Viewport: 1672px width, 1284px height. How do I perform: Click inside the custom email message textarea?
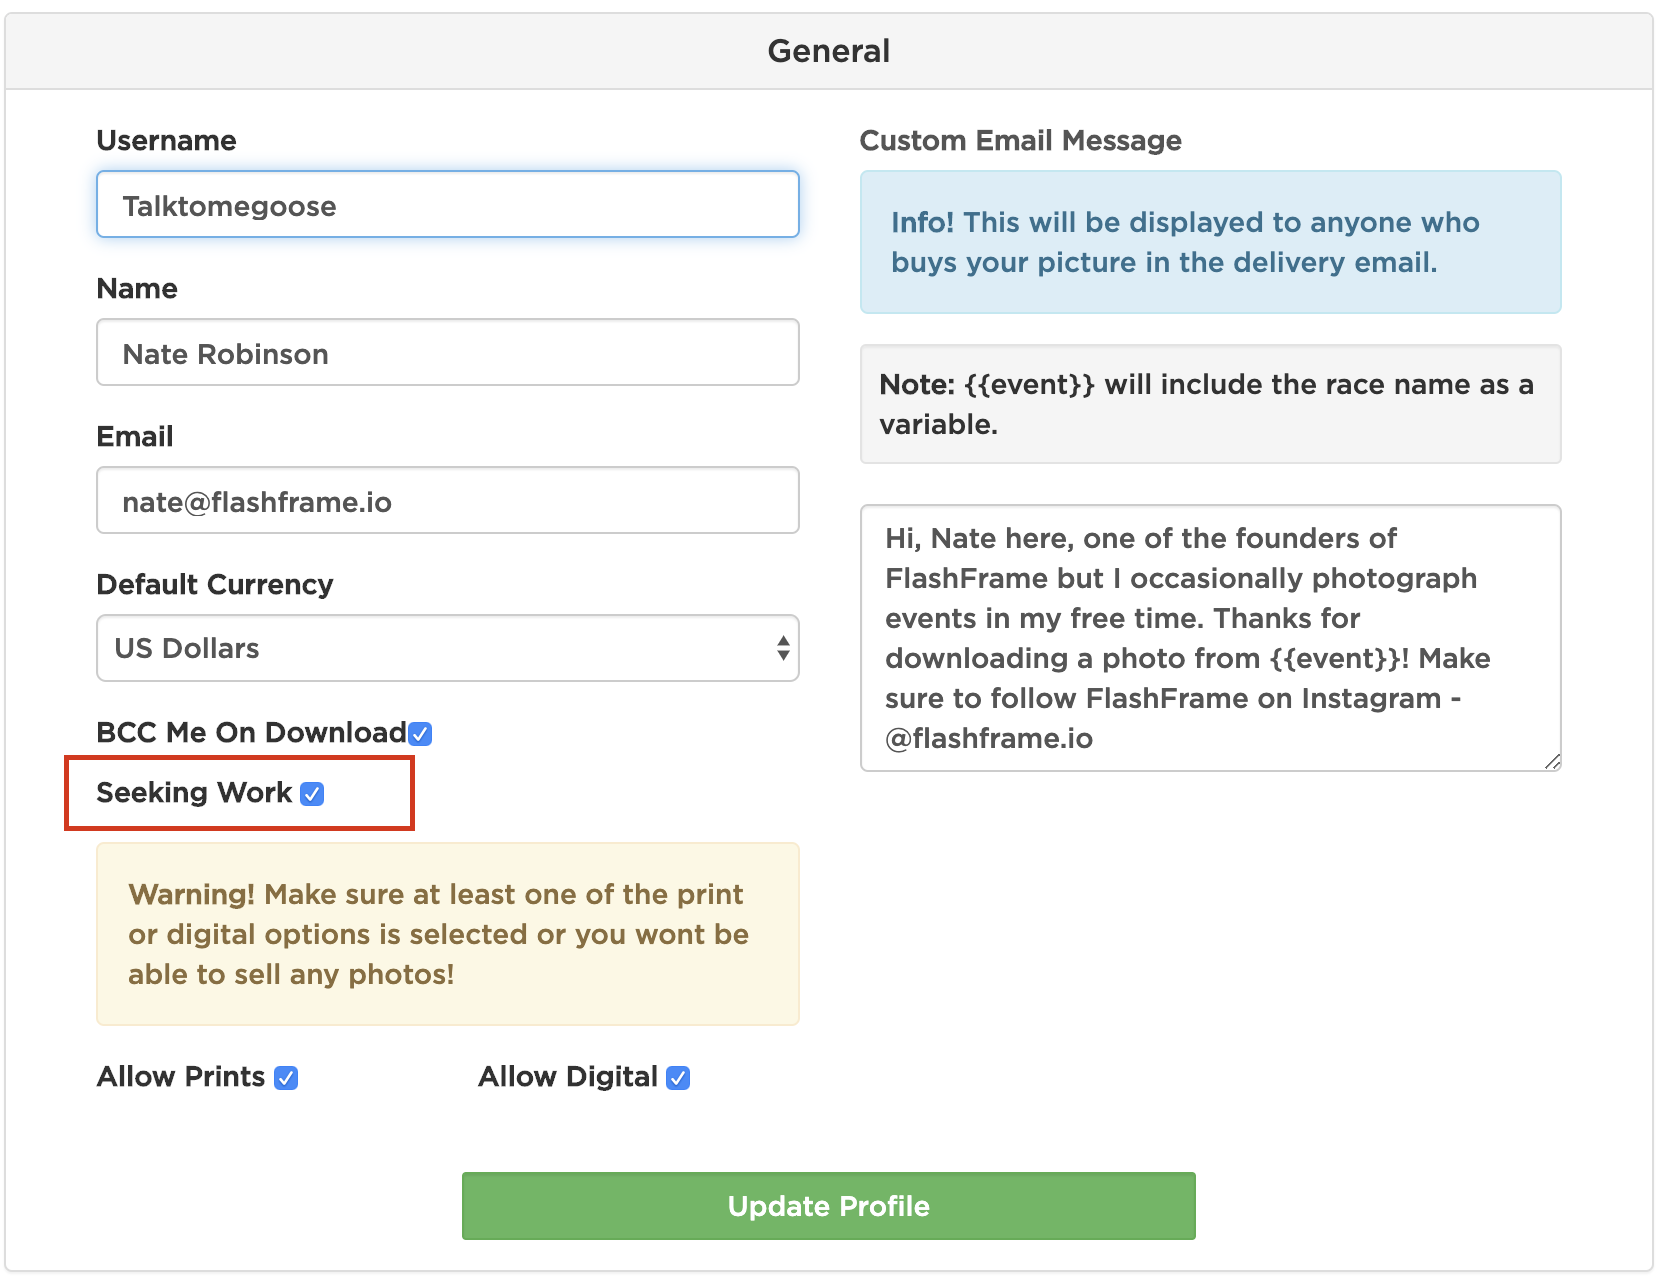[1209, 638]
